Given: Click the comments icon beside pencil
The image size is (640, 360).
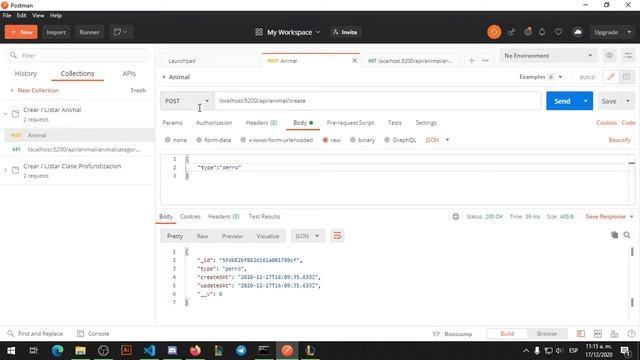Looking at the screenshot, I should 626,77.
